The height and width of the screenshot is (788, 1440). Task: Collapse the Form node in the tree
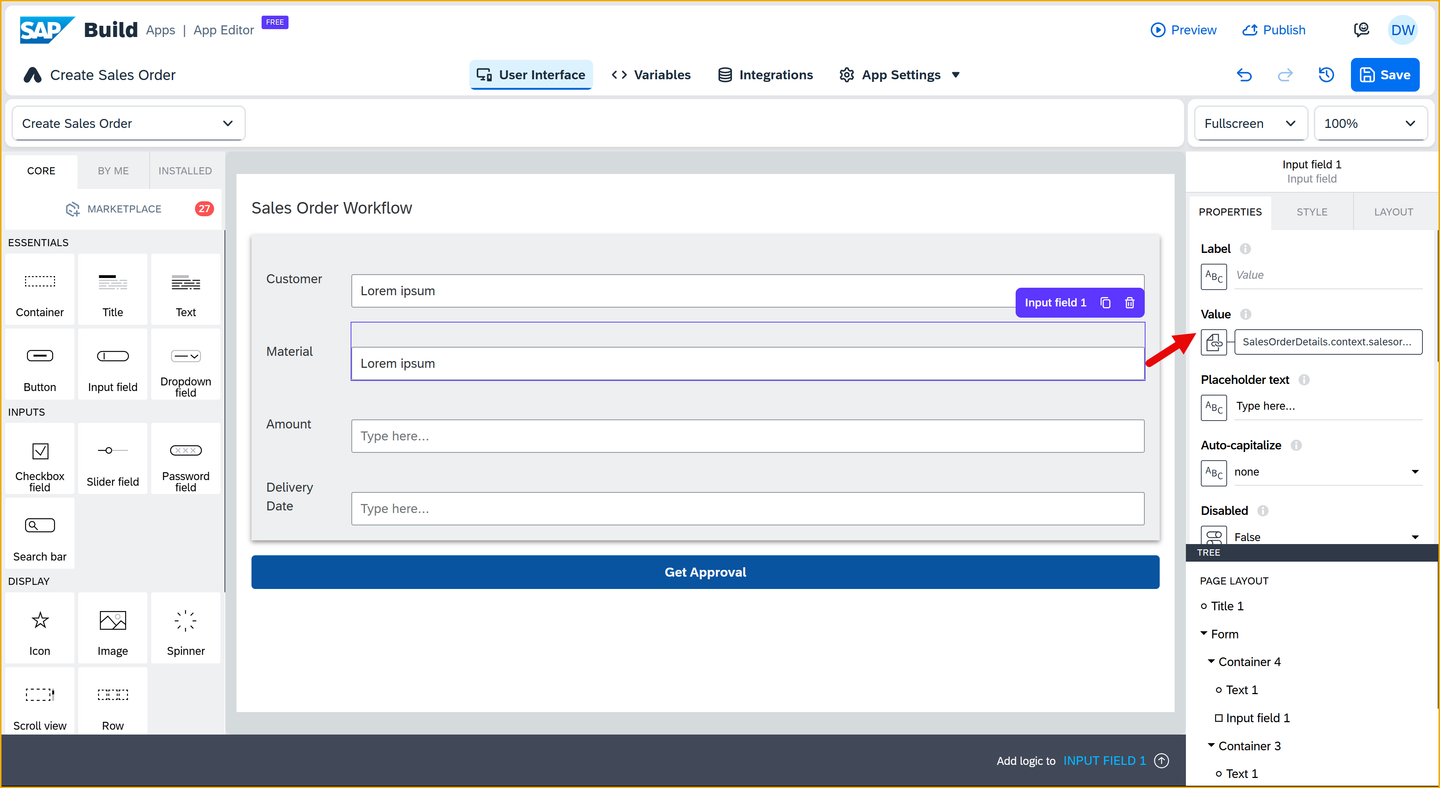[1204, 634]
